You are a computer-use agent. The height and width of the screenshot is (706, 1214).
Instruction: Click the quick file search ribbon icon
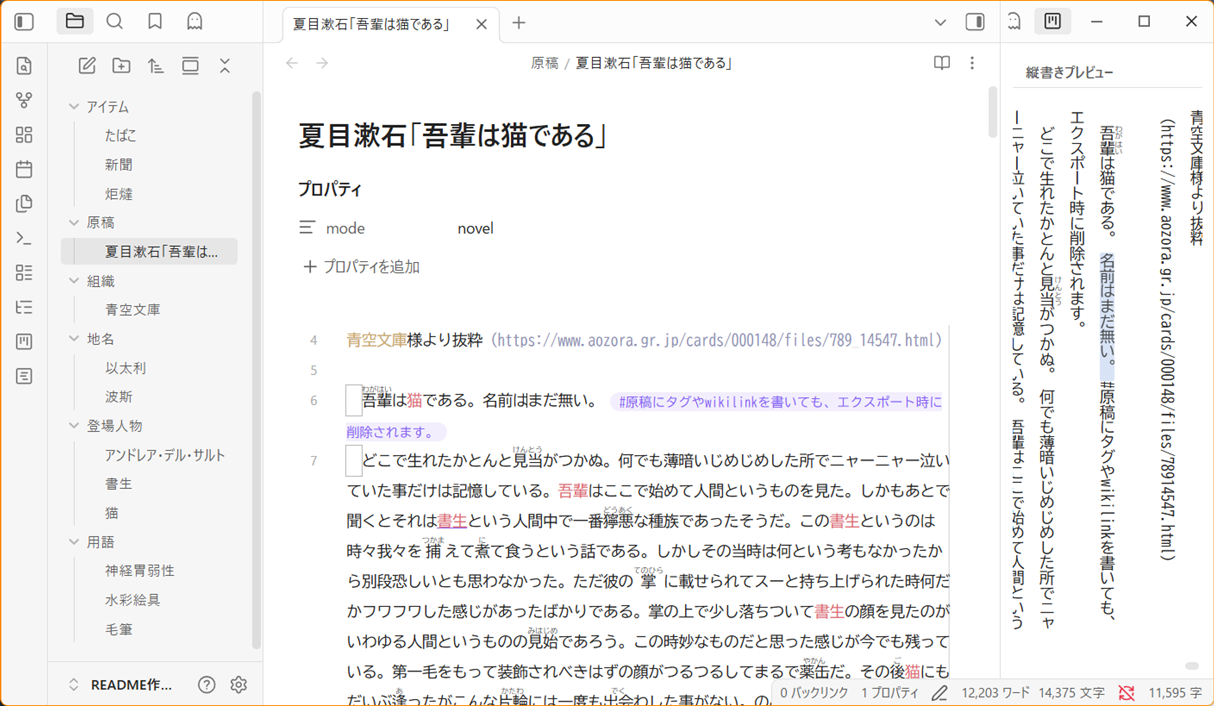click(x=24, y=66)
